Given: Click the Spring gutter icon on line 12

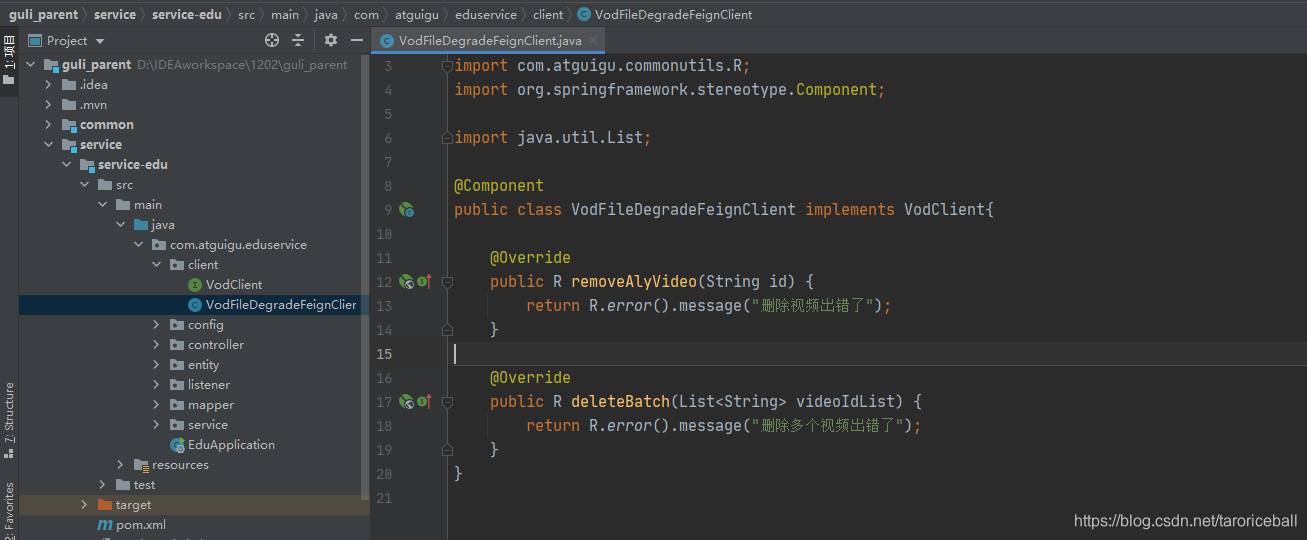Looking at the screenshot, I should (406, 282).
